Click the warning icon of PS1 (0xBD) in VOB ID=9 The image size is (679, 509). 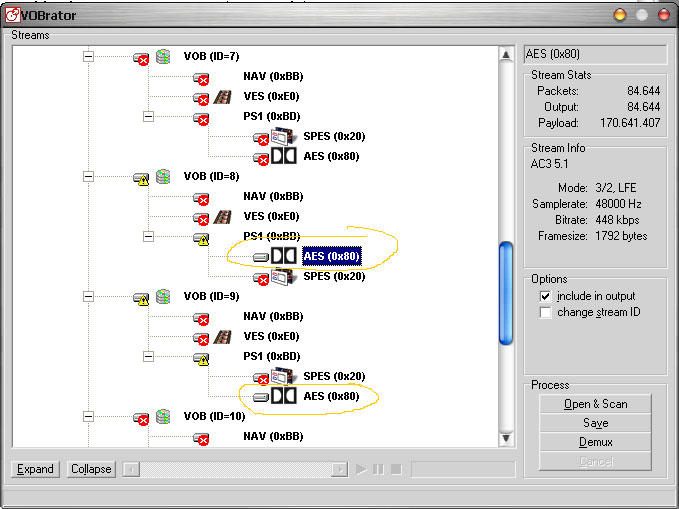coord(201,359)
